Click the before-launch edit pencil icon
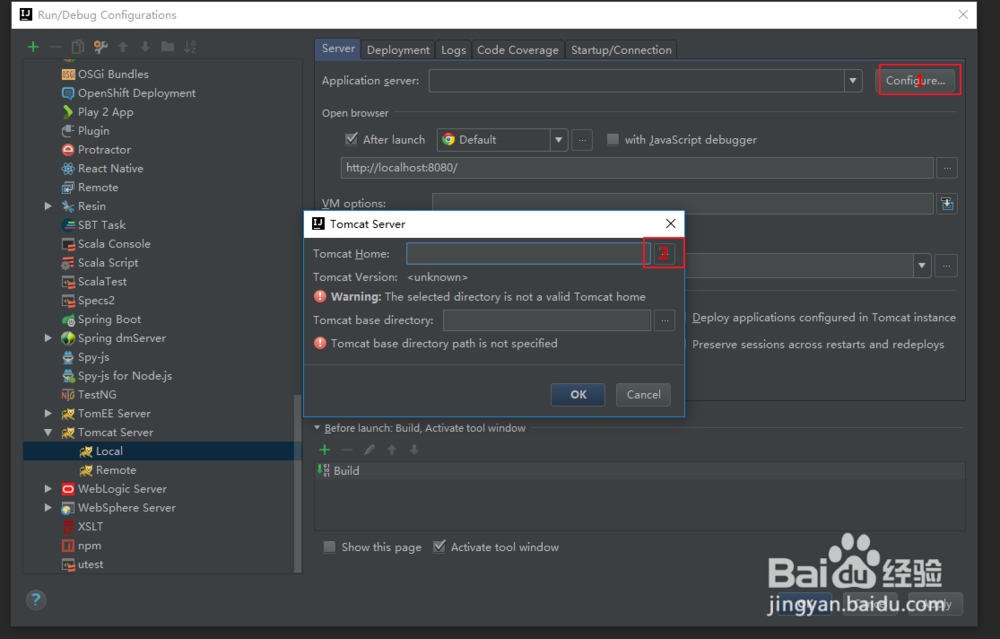The width and height of the screenshot is (1000, 639). (369, 450)
